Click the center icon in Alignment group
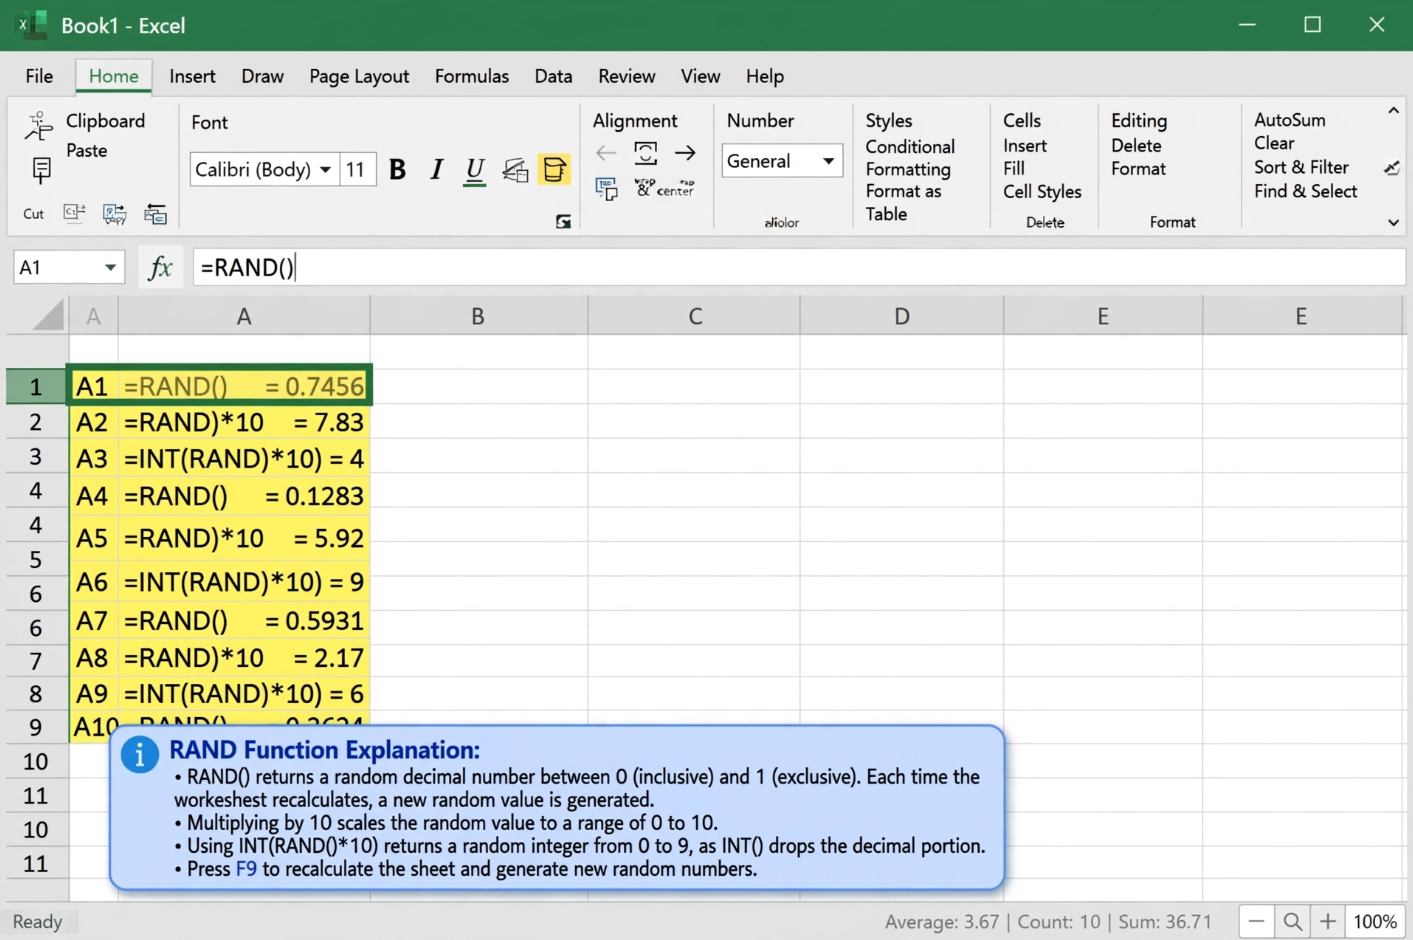The height and width of the screenshot is (940, 1413). 675,188
